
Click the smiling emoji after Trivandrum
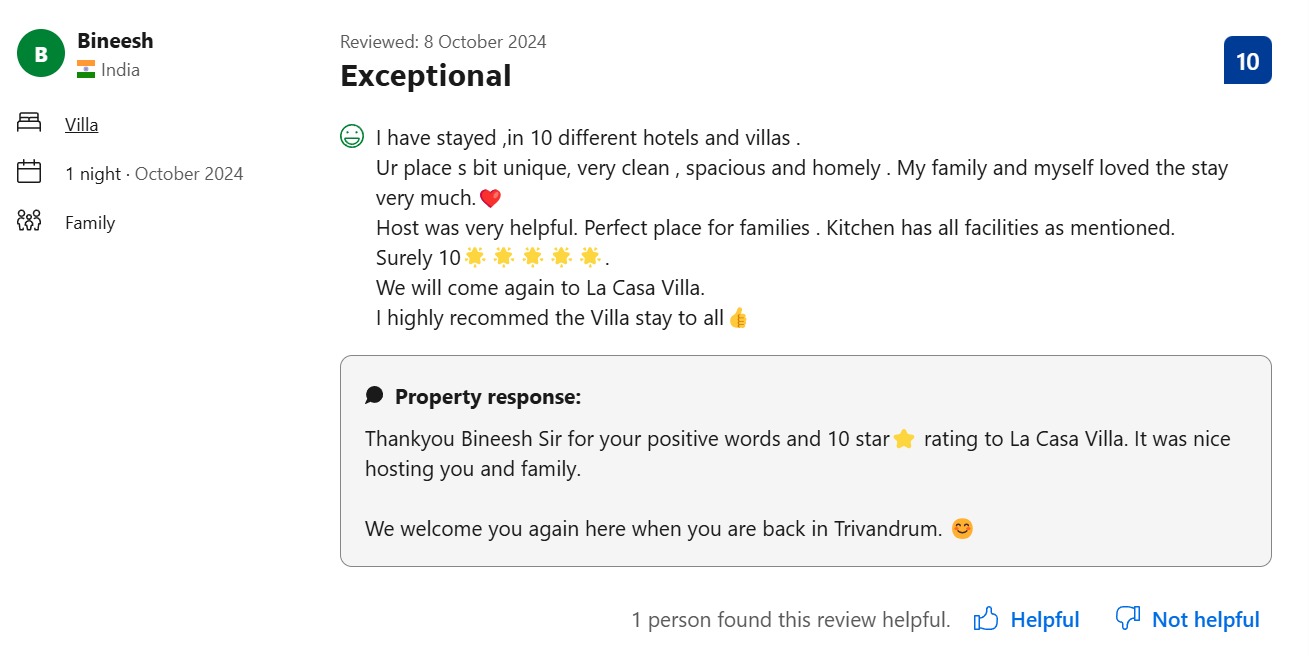click(x=962, y=528)
